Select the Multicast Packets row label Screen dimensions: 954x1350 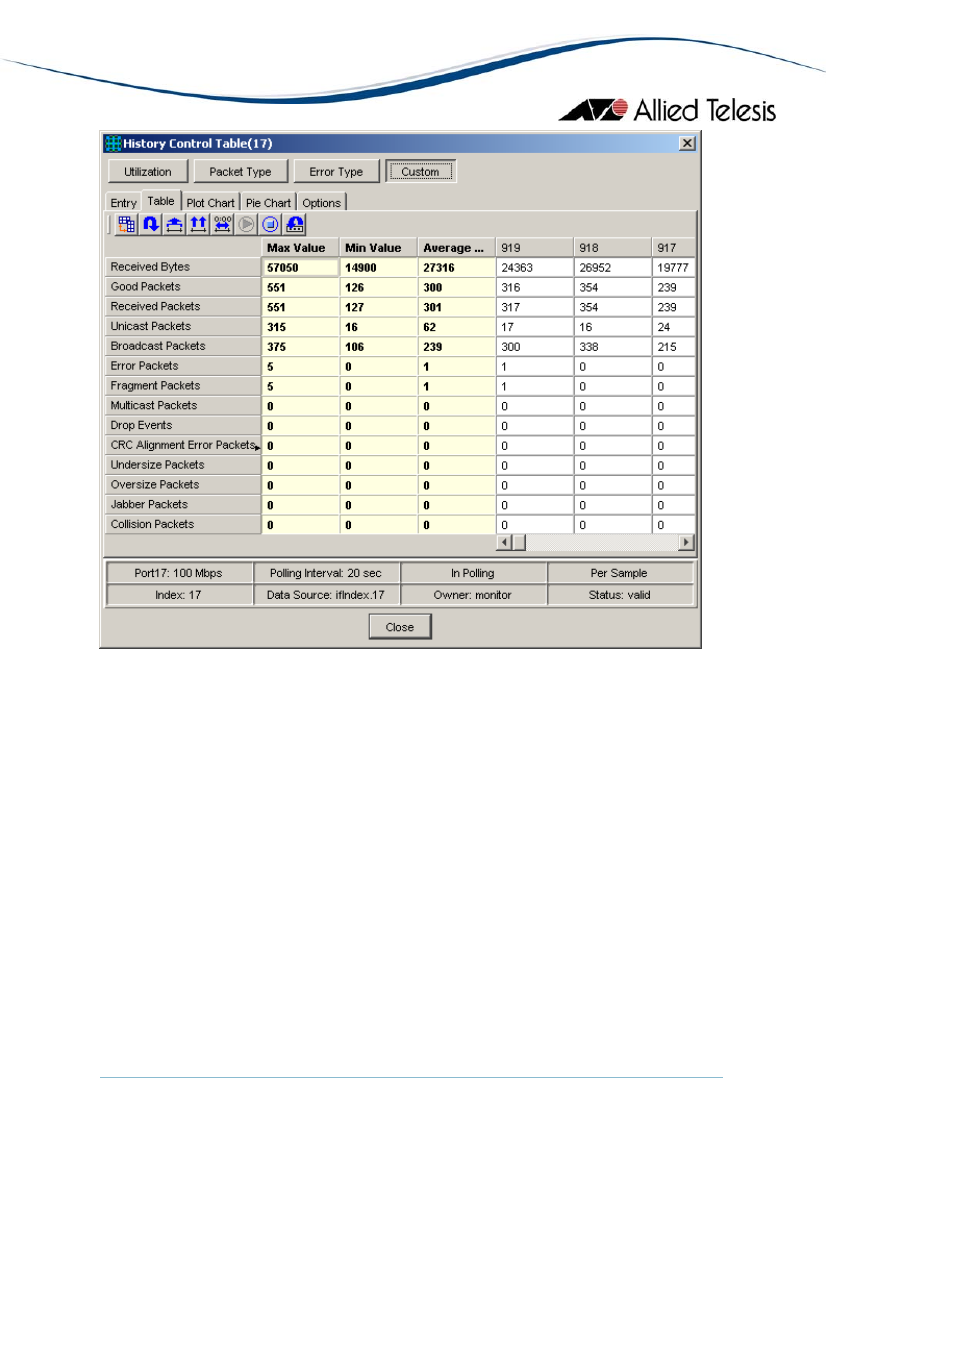(183, 406)
